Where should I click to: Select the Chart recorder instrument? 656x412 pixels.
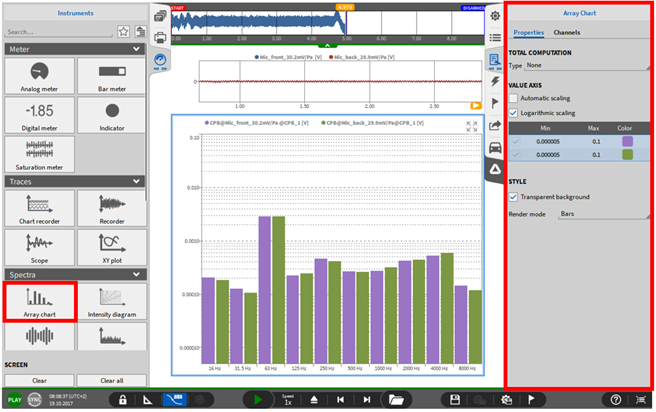[x=41, y=208]
